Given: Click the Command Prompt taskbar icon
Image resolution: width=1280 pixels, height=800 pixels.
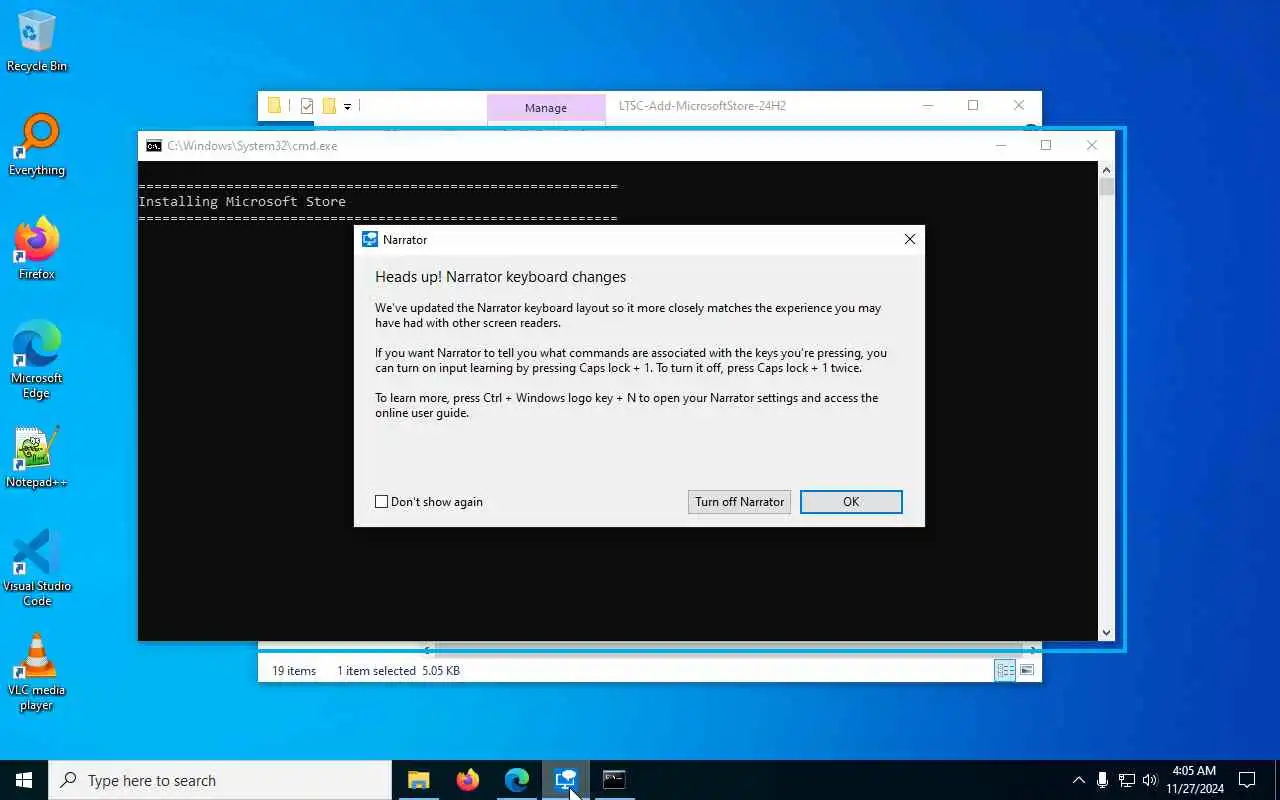Looking at the screenshot, I should tap(614, 780).
